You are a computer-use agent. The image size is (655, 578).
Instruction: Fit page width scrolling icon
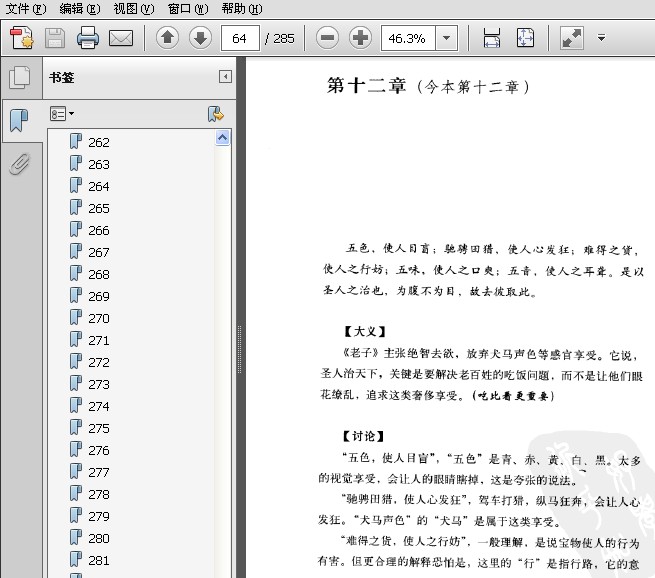[492, 38]
